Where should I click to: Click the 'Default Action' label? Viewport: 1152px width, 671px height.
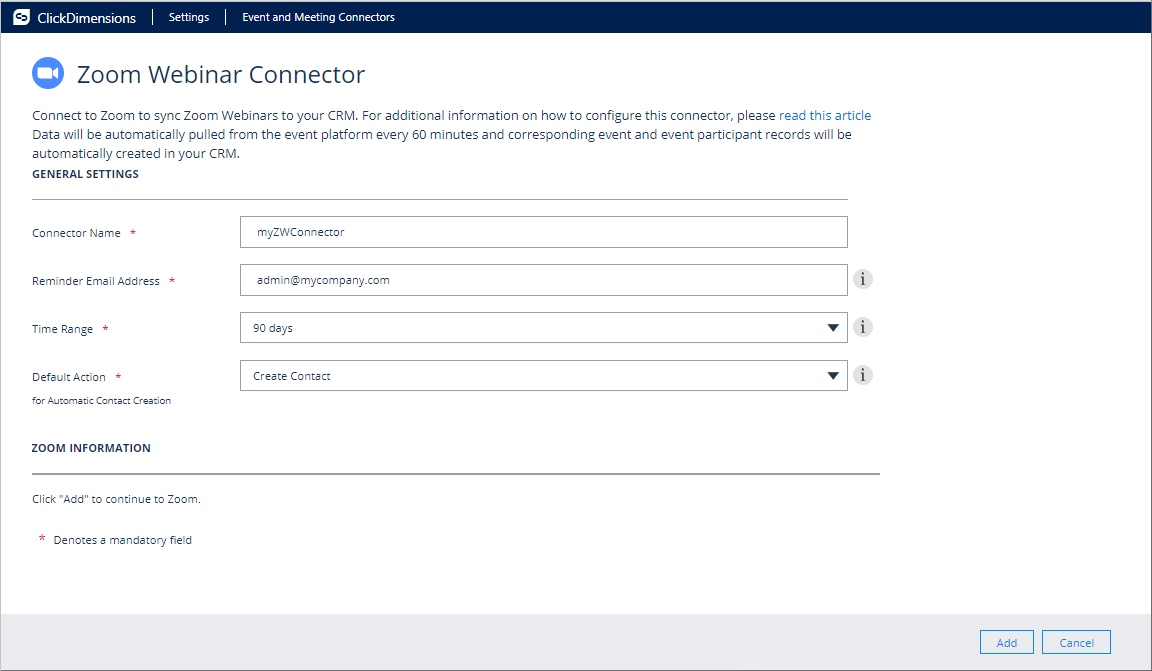(x=69, y=377)
